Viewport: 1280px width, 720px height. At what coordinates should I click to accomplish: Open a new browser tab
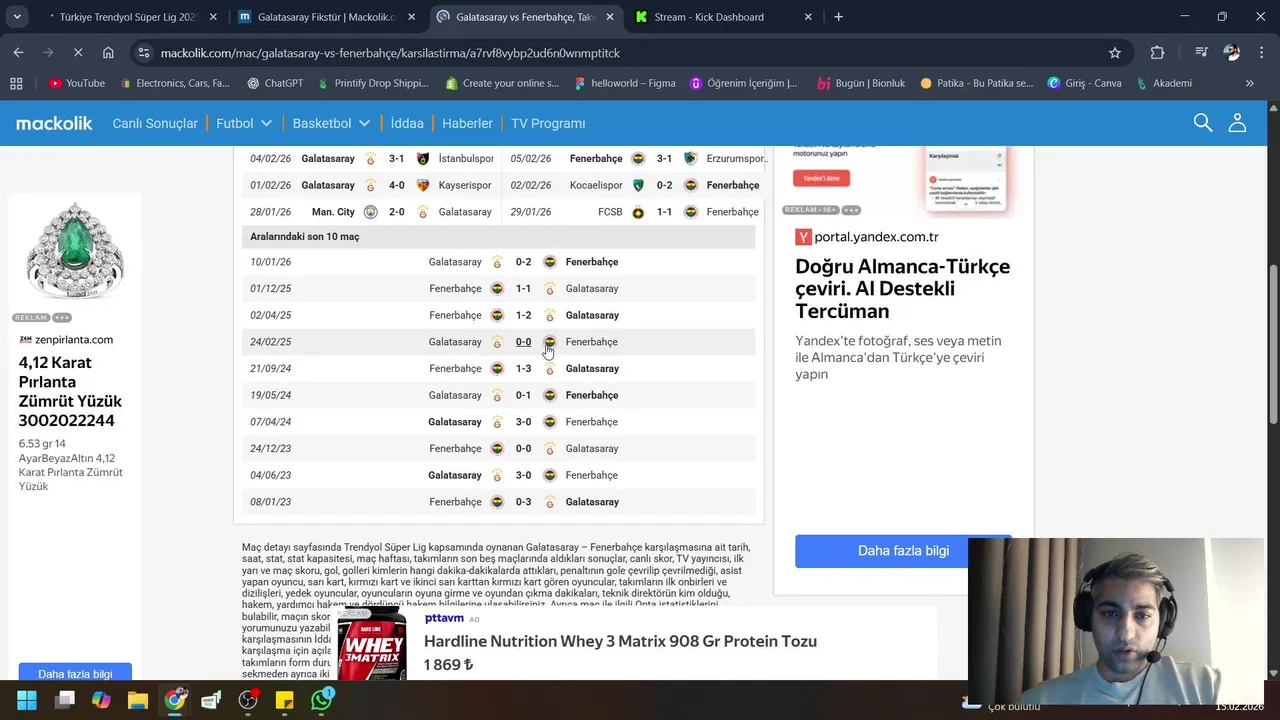click(x=838, y=17)
